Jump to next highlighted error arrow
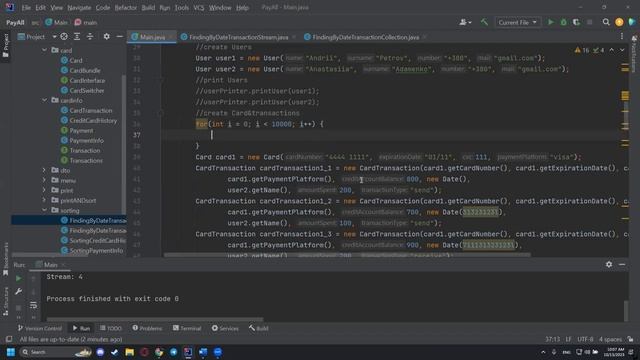Screen dimensions: 640x360 pyautogui.click(x=622, y=50)
